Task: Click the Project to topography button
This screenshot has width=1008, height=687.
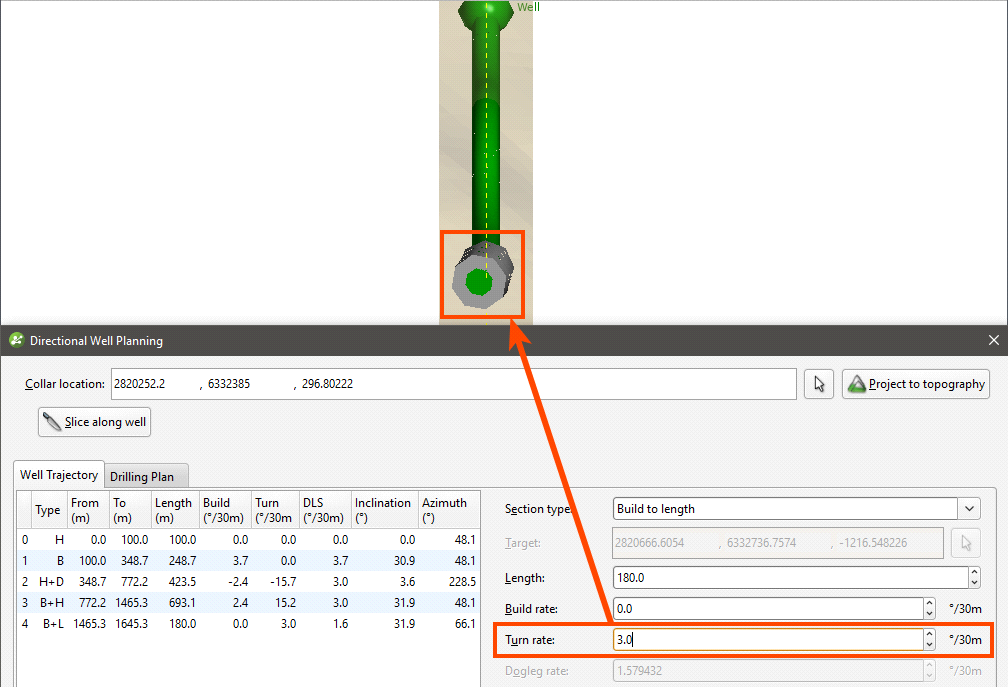Action: [916, 384]
